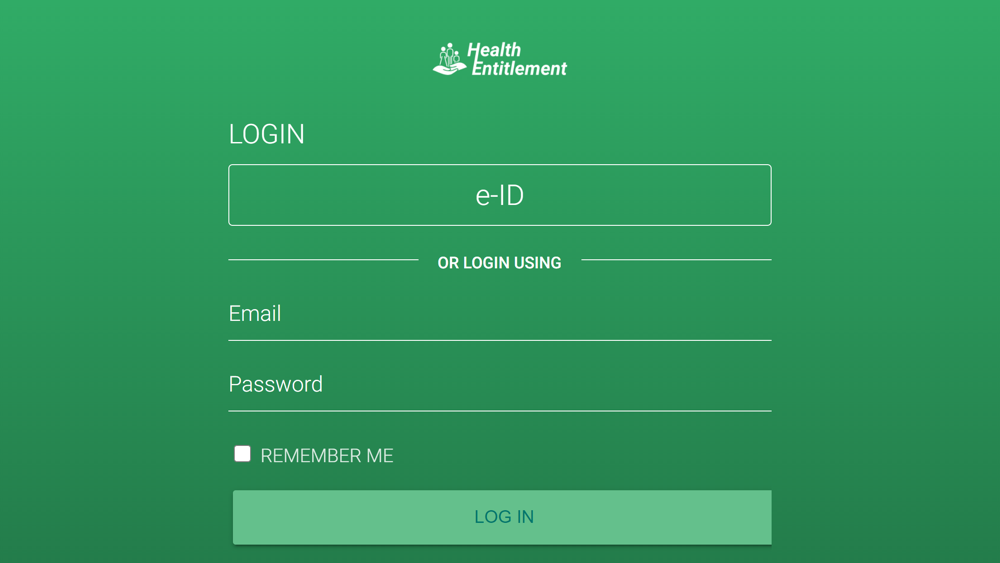The width and height of the screenshot is (1000, 563).
Task: Focus the Password input field
Action: [500, 384]
